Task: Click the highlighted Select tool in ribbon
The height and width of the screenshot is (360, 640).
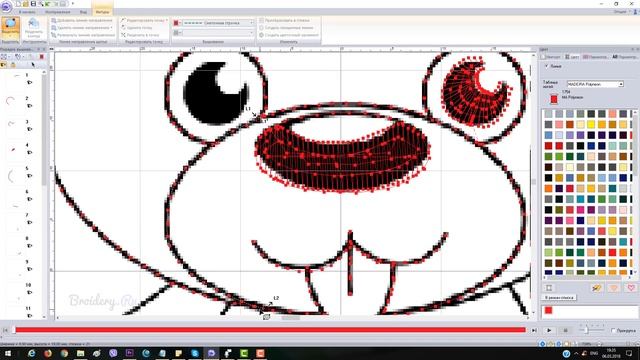Action: 10,27
